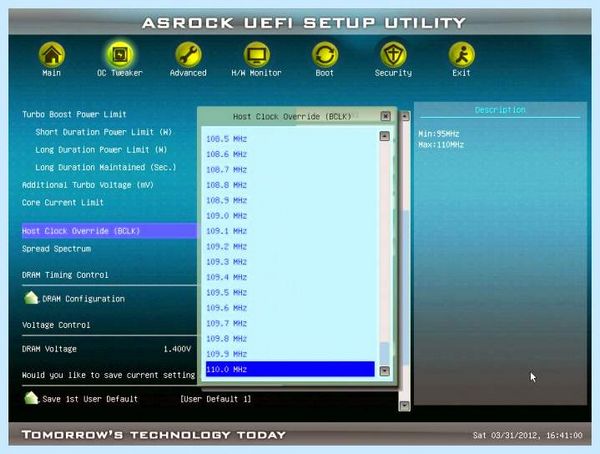Choose 109.3 MHz from the list
The image size is (600, 454).
[x=227, y=262]
